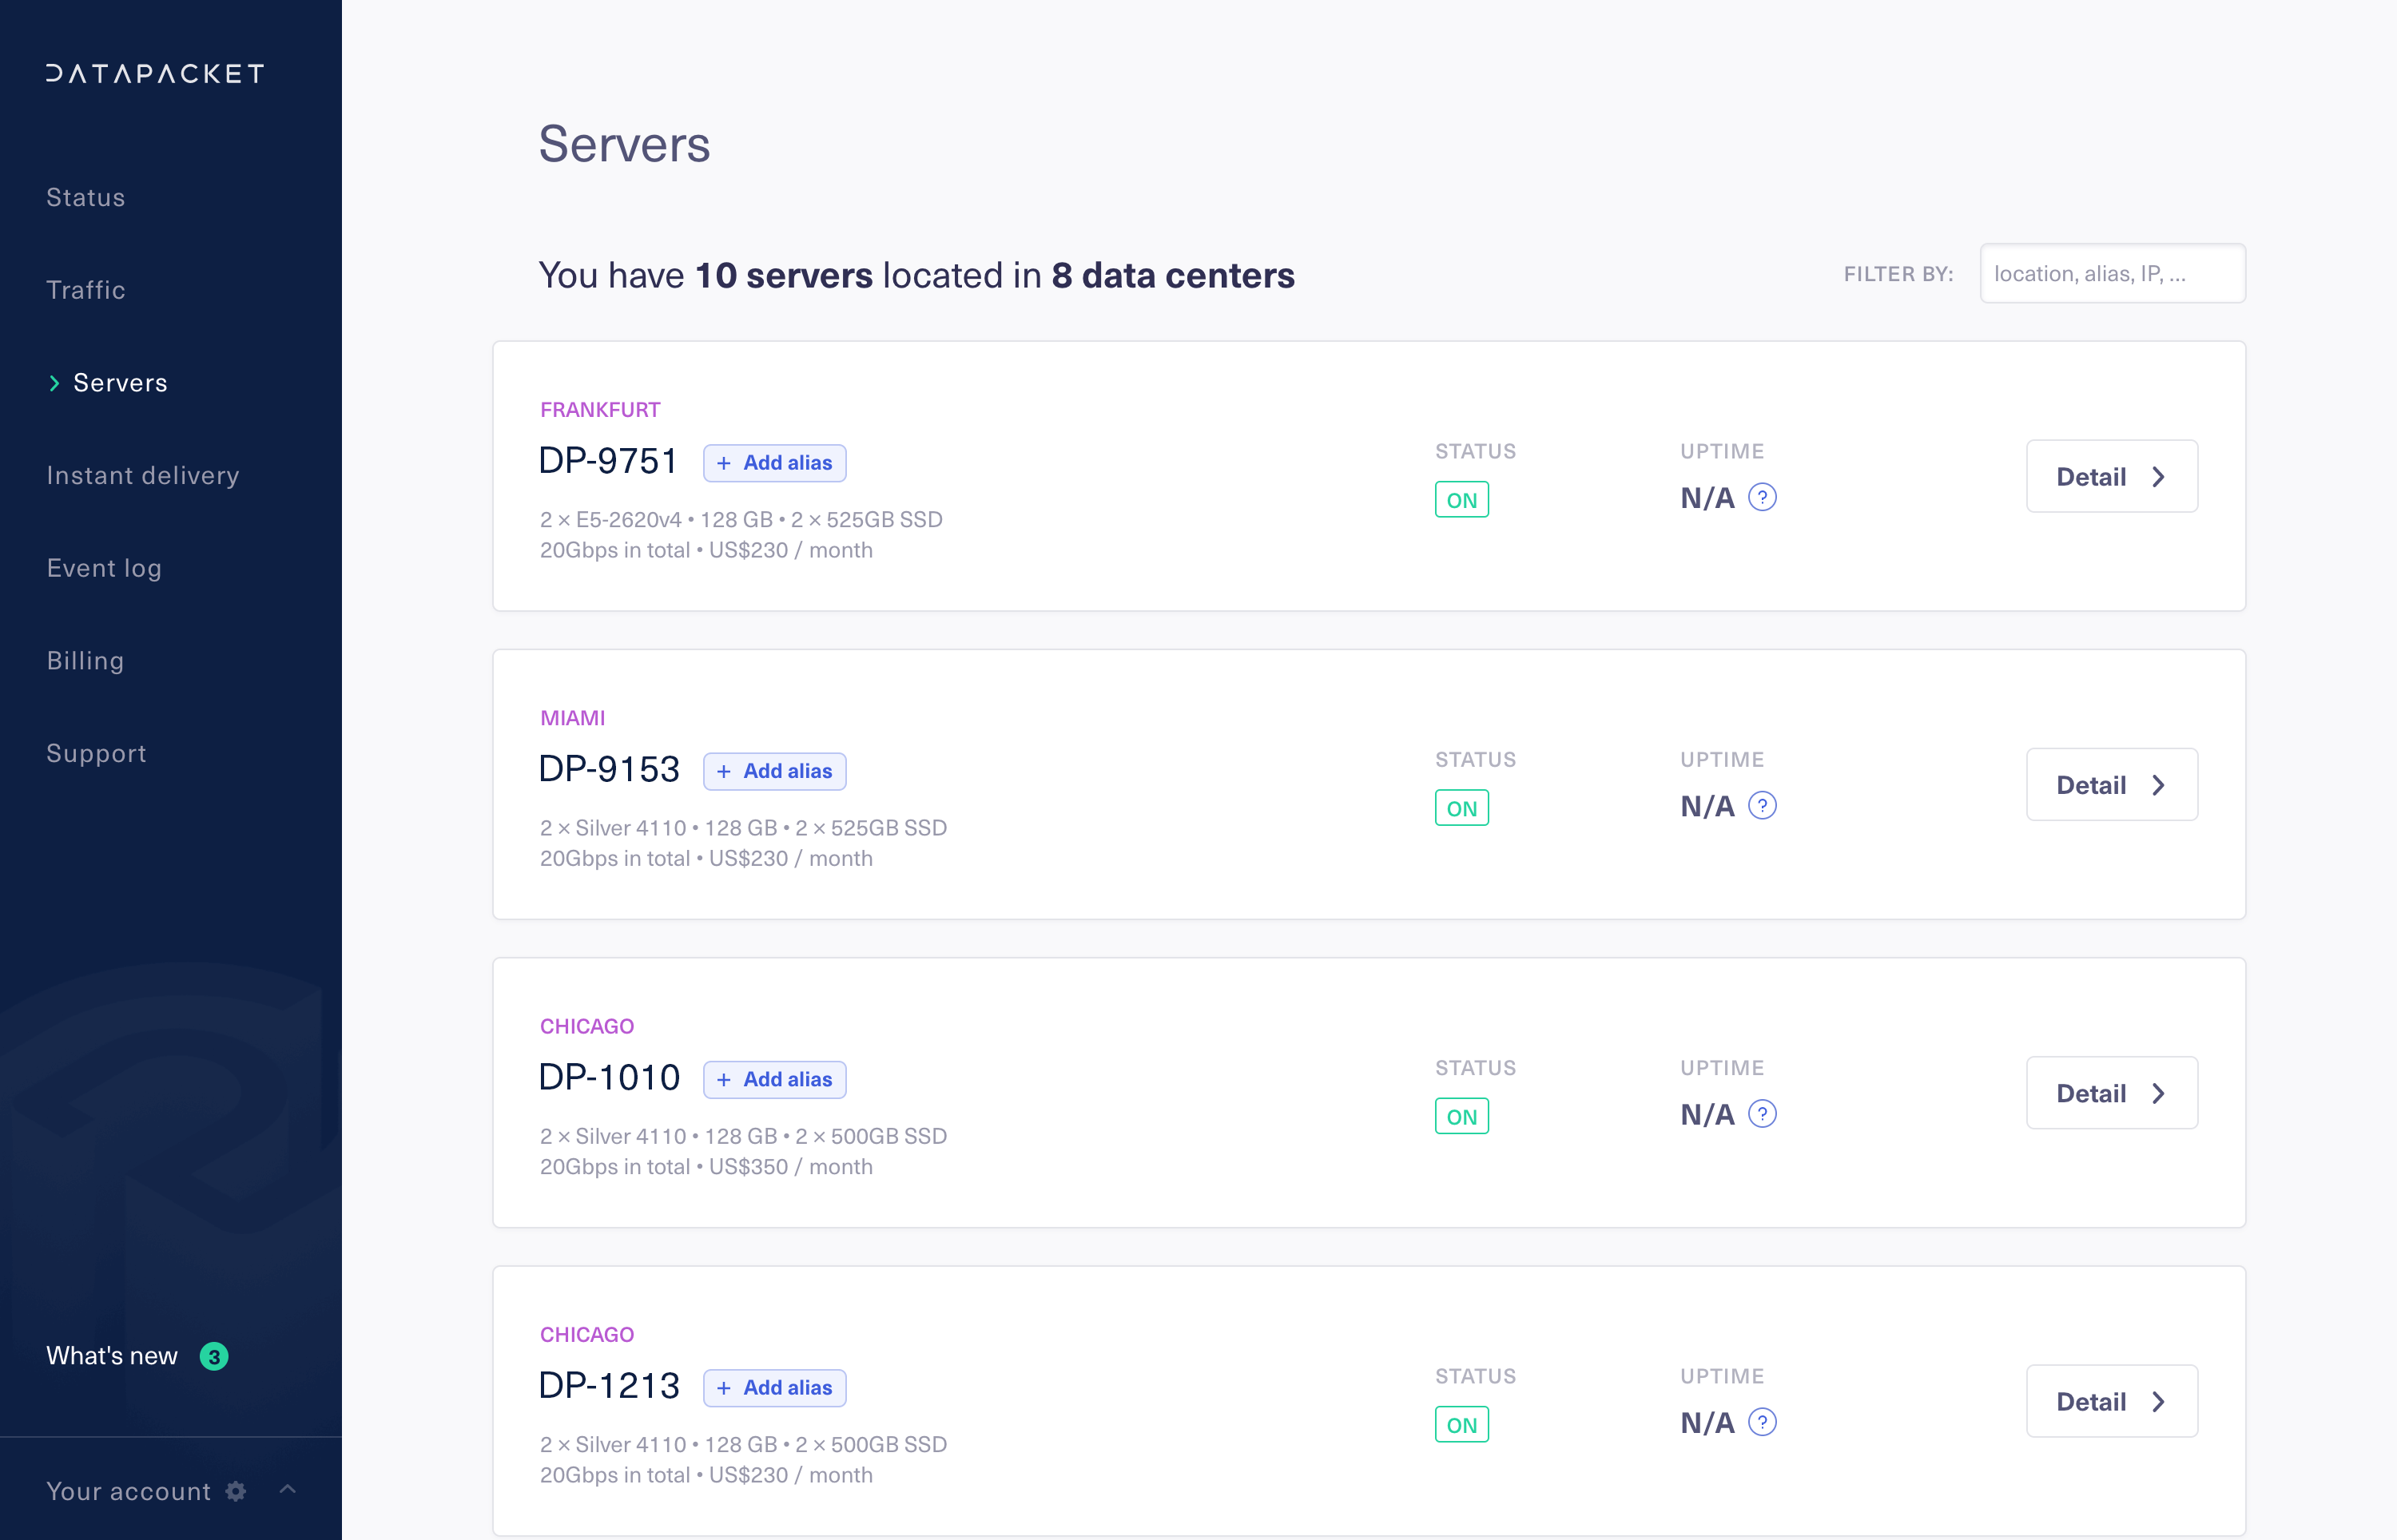The width and height of the screenshot is (2397, 1540).
Task: Click uptime help icon for DP-9153
Action: pyautogui.click(x=1762, y=805)
